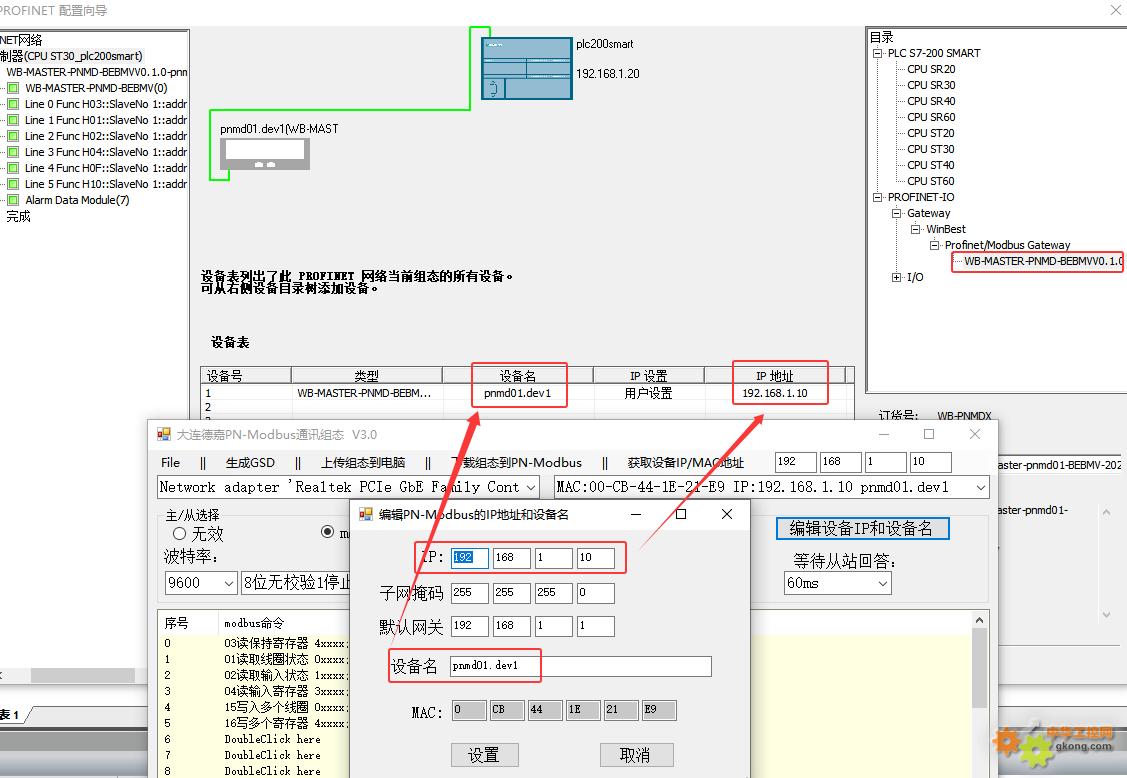1127x778 pixels.
Task: Open the File menu
Action: click(171, 462)
